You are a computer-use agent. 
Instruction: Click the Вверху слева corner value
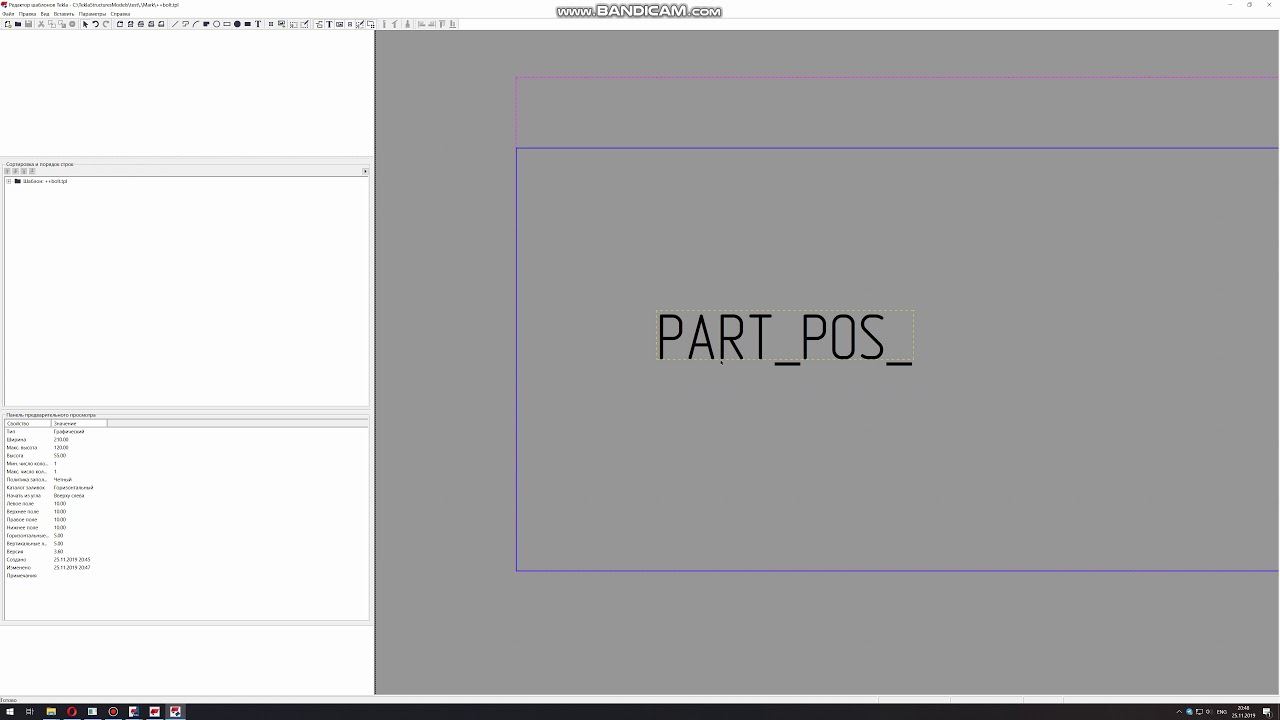click(x=69, y=495)
